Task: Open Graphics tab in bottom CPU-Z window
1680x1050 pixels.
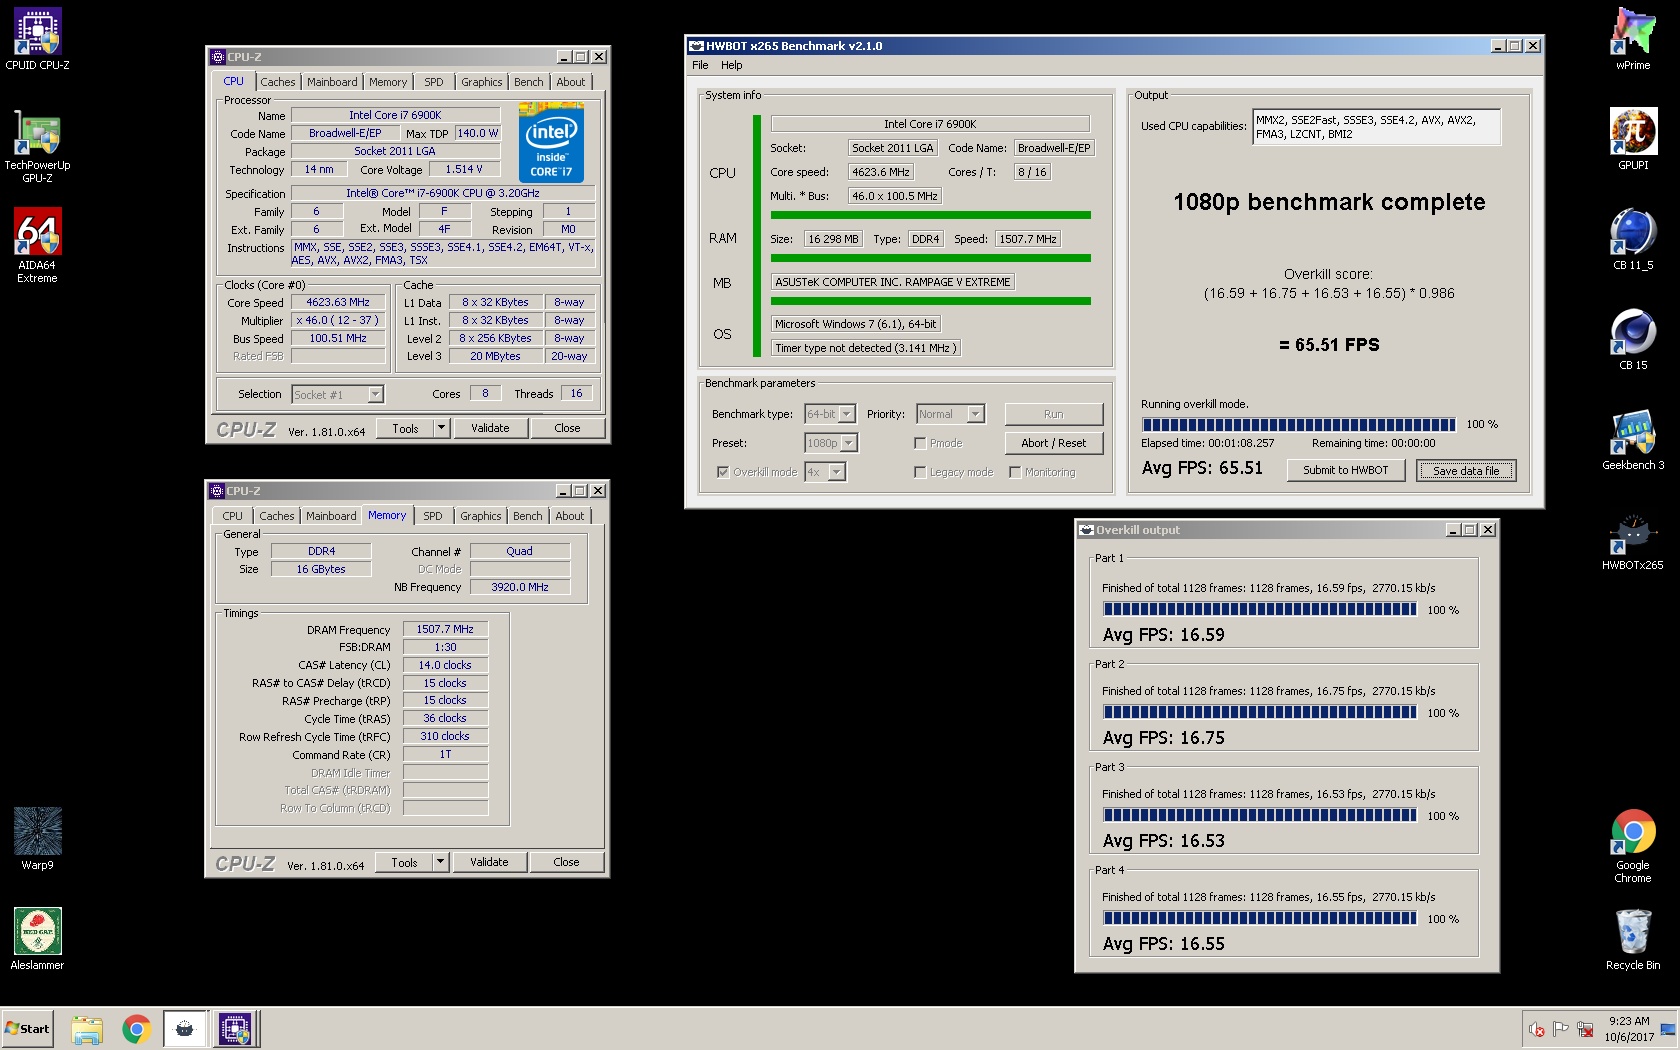Action: [481, 516]
